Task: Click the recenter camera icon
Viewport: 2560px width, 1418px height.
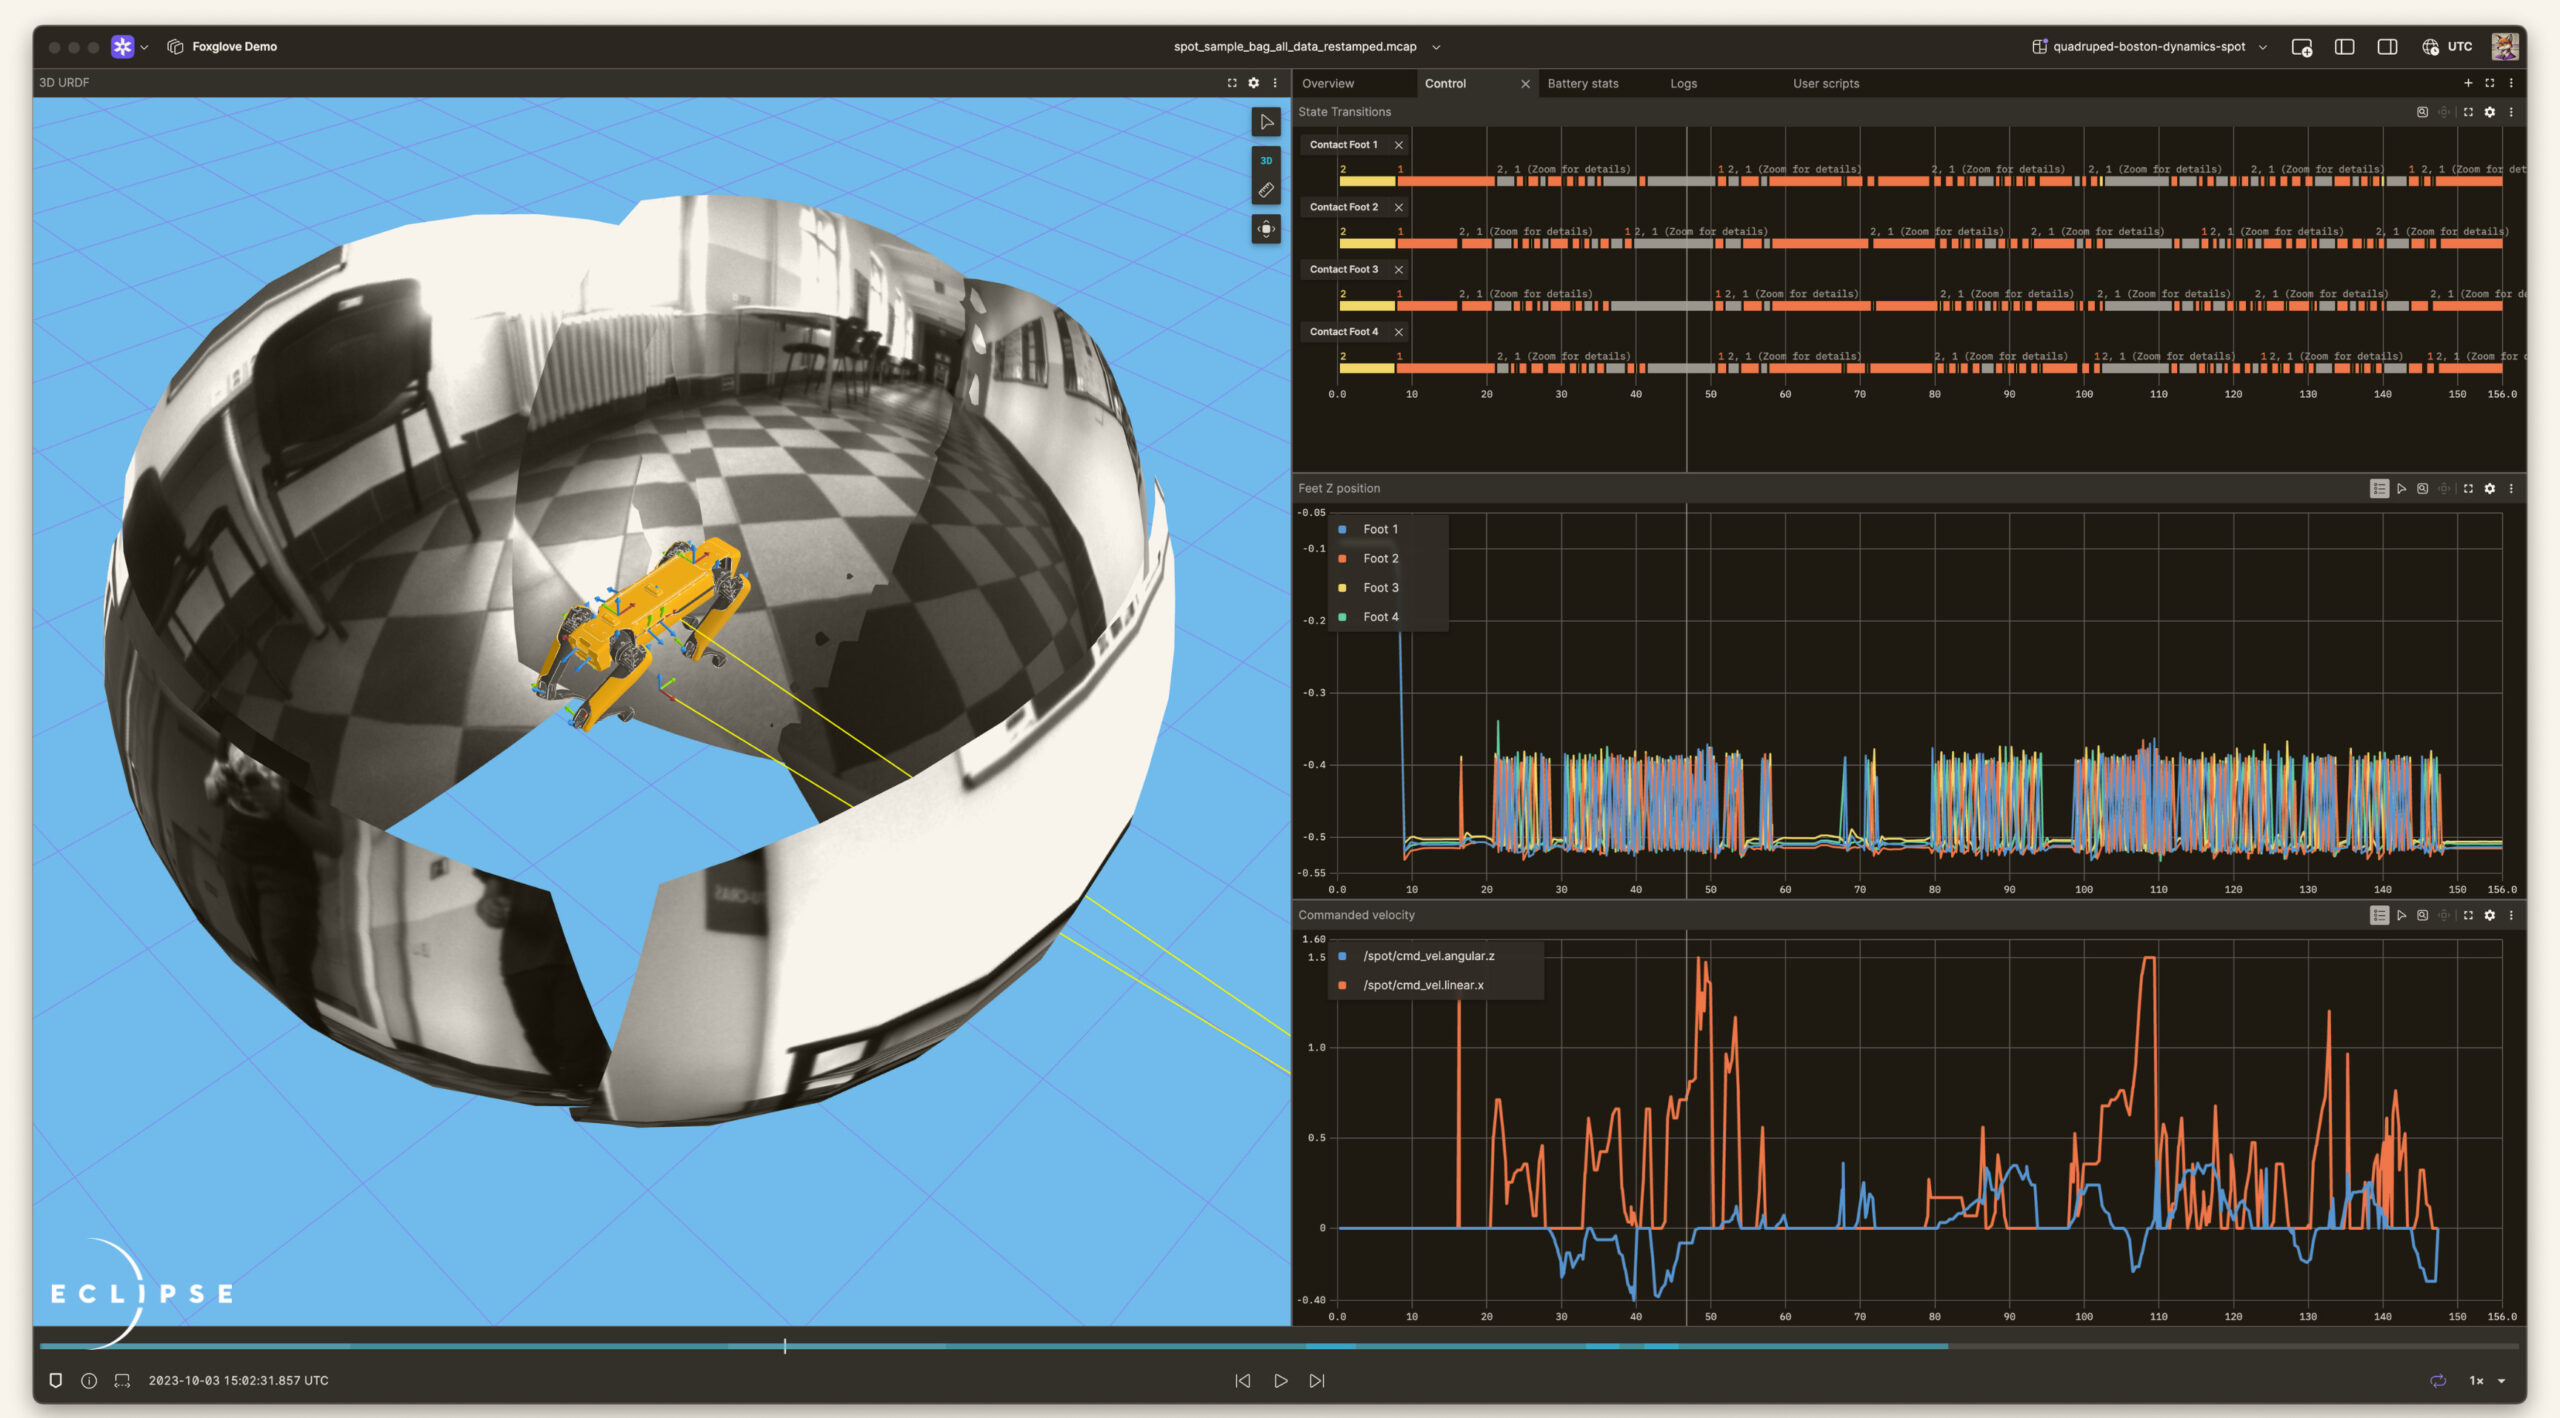Action: point(1266,229)
